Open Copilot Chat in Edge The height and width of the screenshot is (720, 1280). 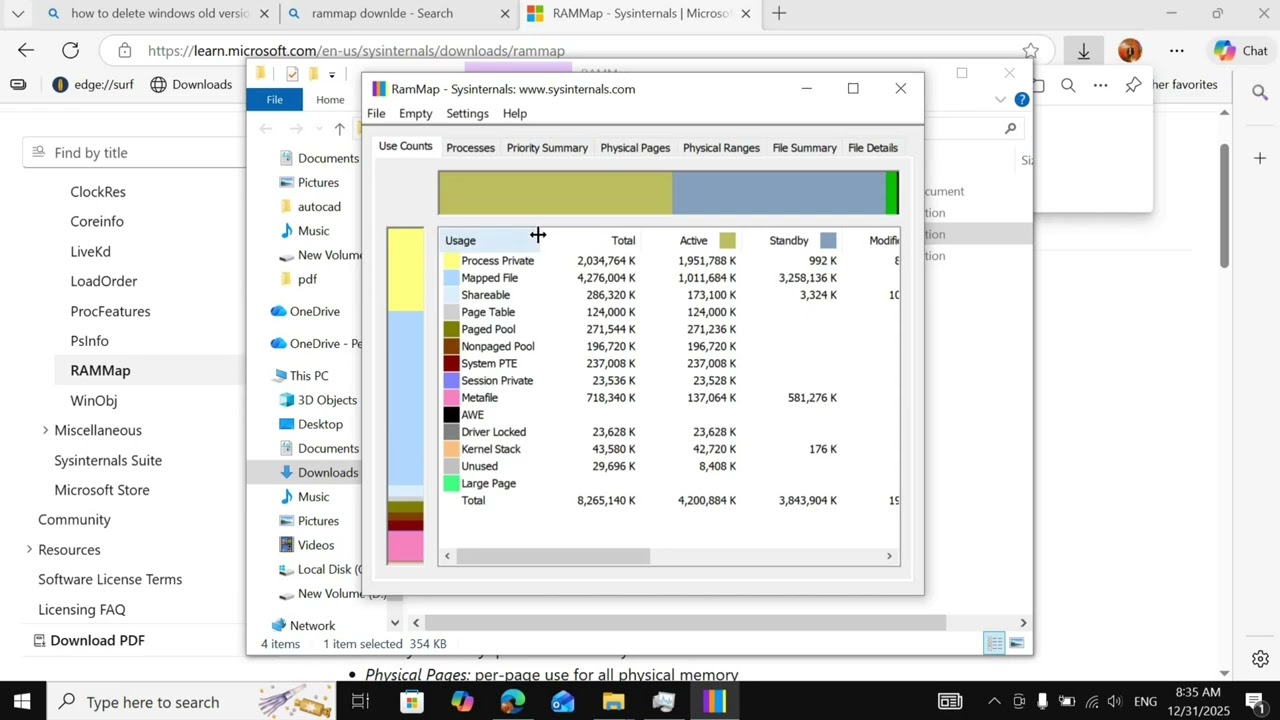(x=1240, y=51)
